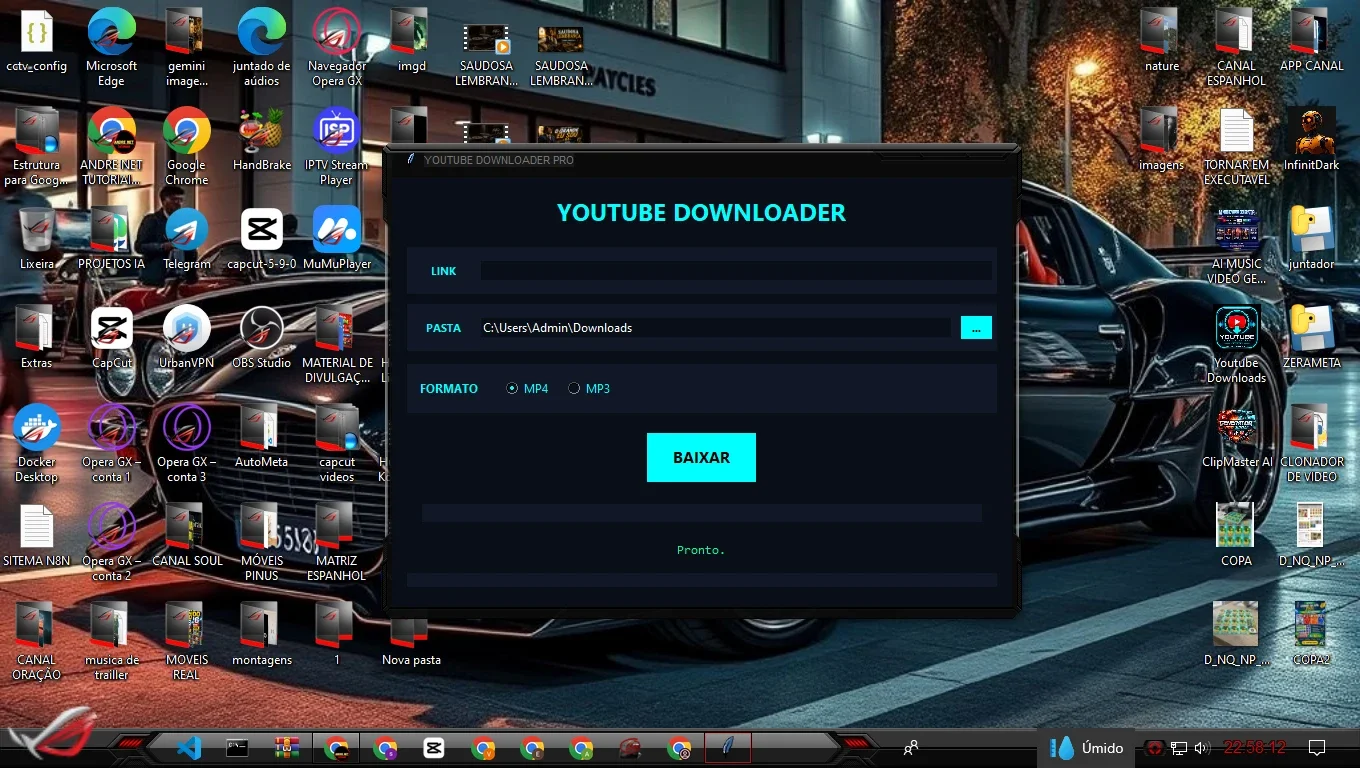1360x768 pixels.
Task: Click the 'Pronto.' status text
Action: pyautogui.click(x=701, y=550)
